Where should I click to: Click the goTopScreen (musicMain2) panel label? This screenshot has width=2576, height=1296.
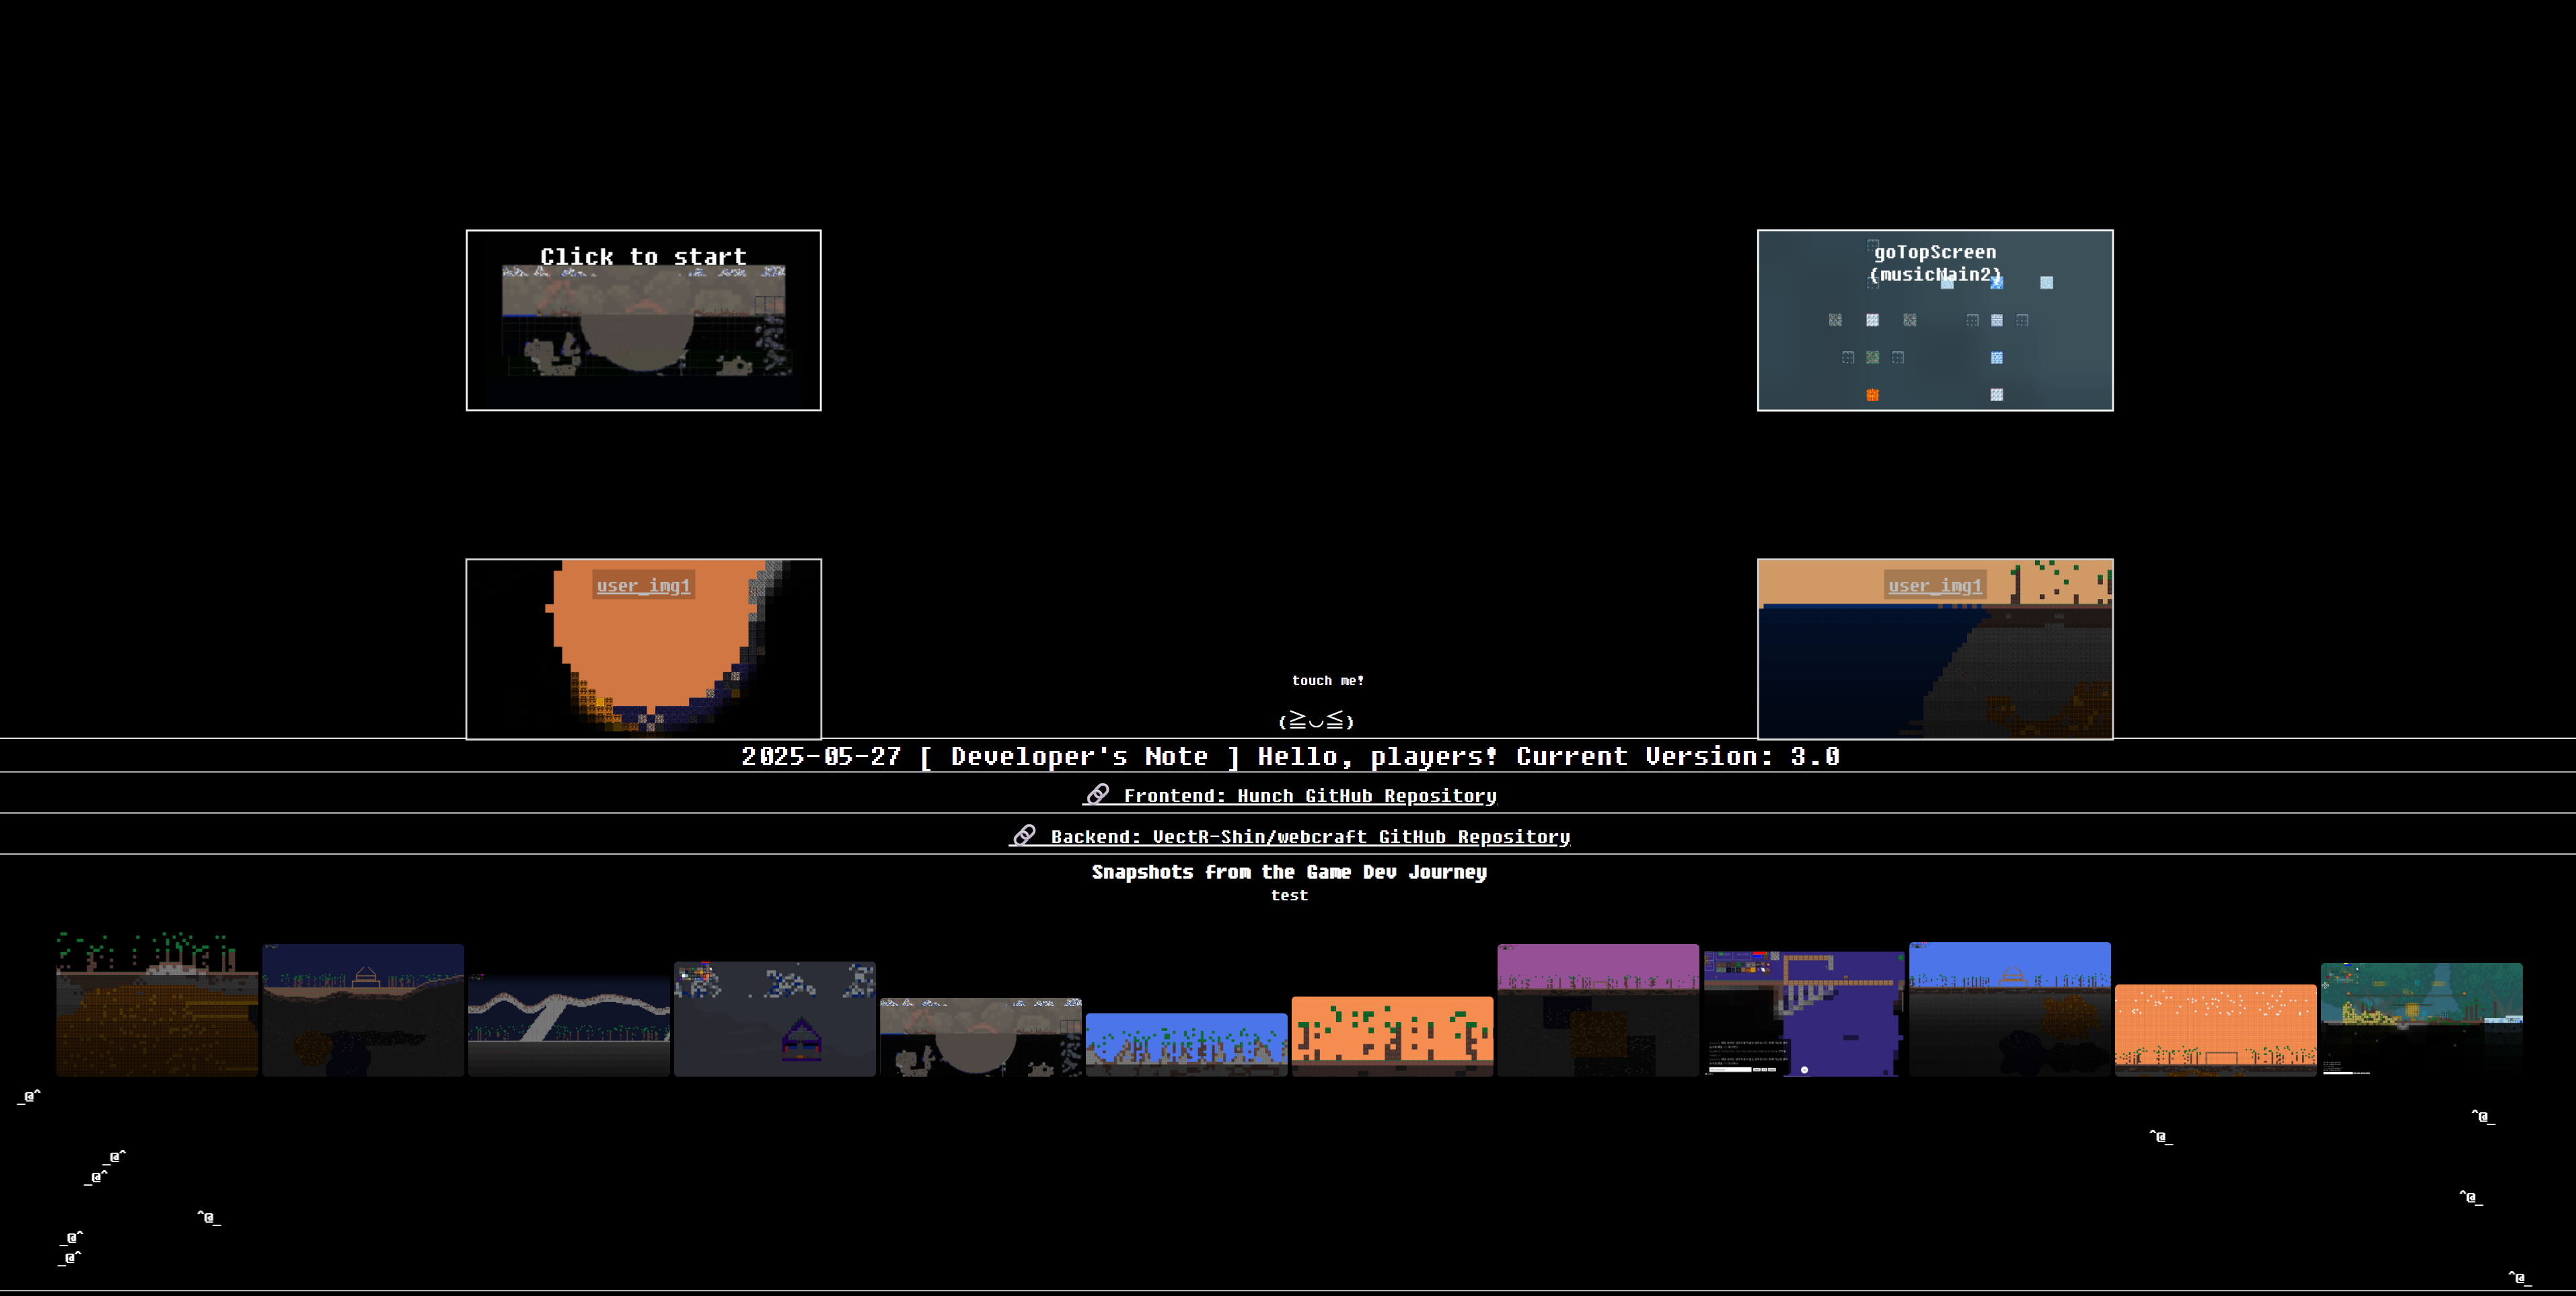tap(1934, 263)
